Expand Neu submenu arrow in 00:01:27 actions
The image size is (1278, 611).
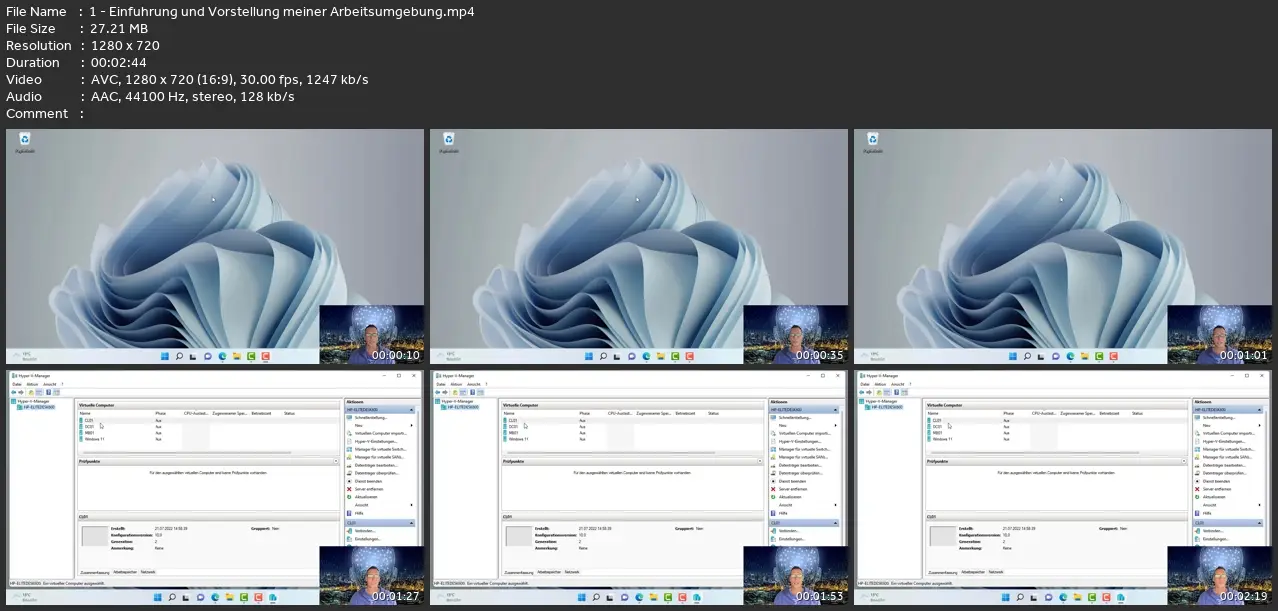(x=413, y=425)
